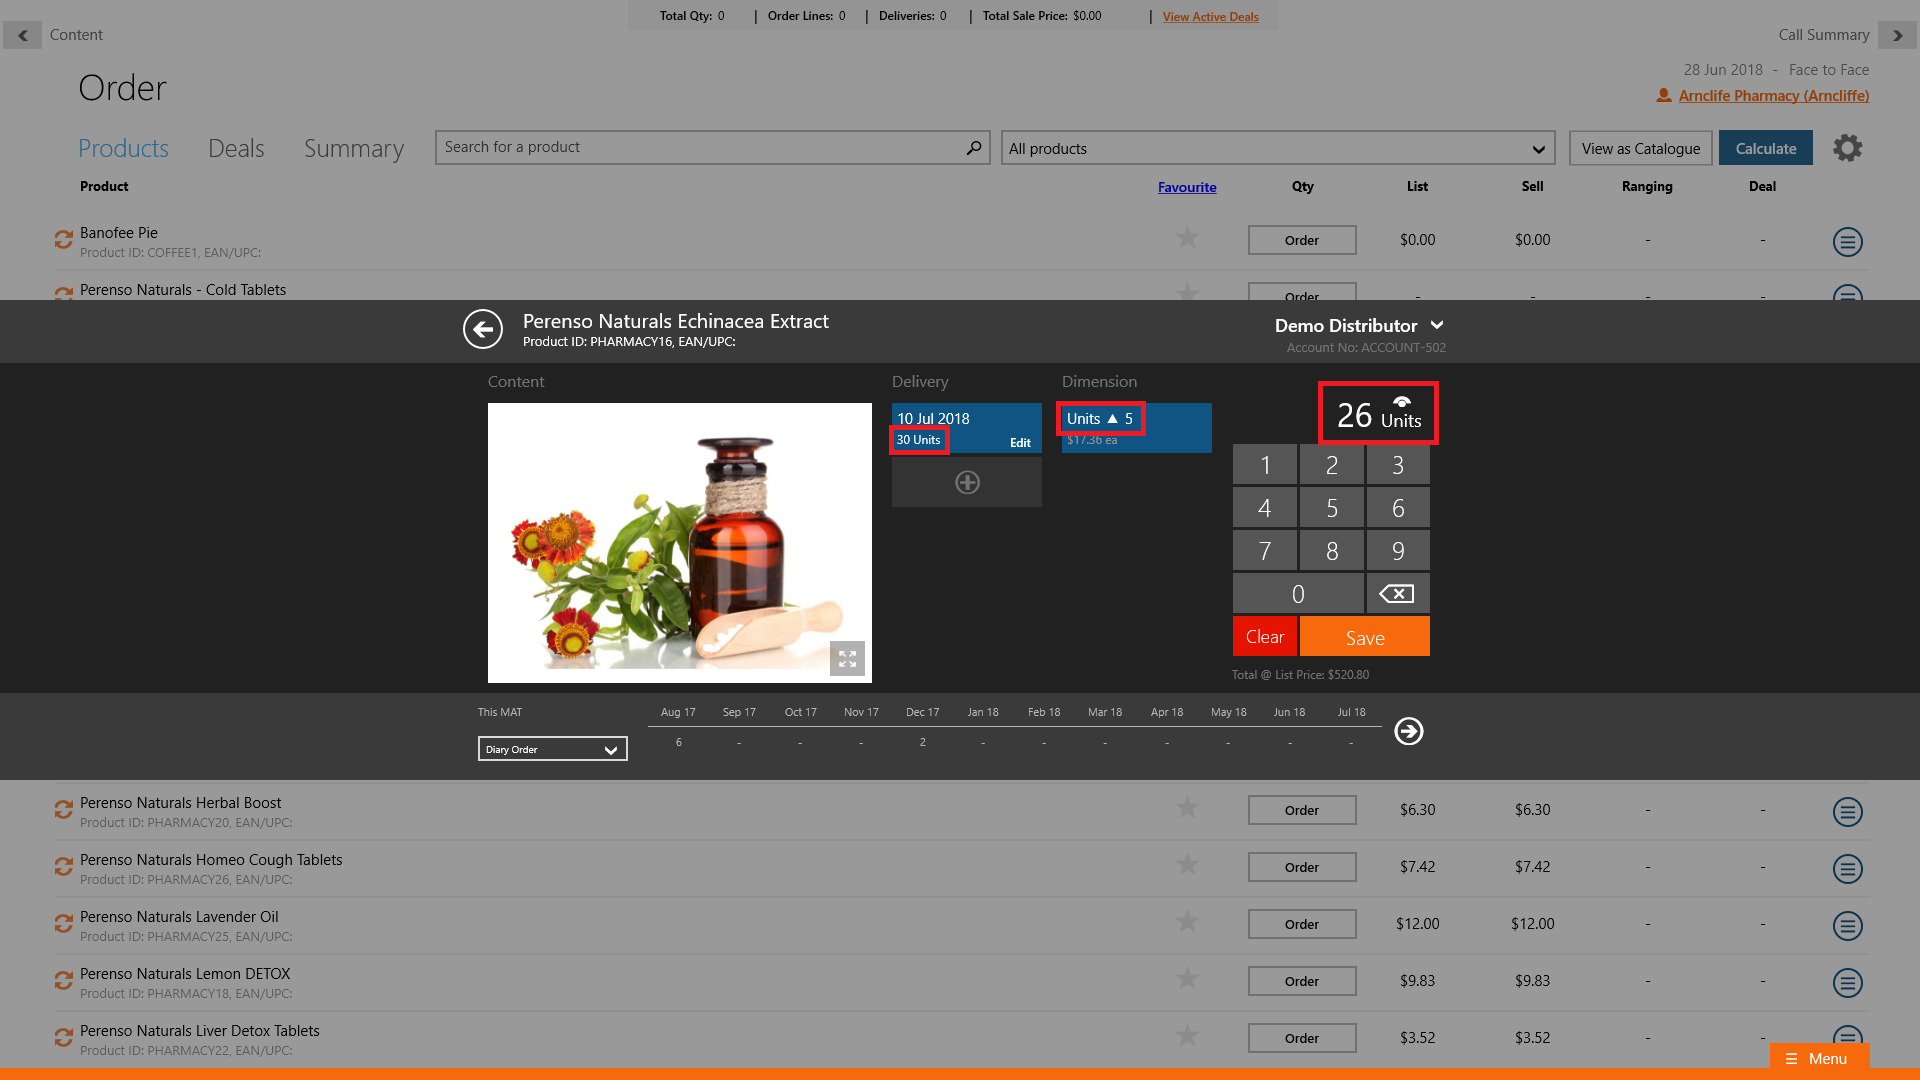Click refresh icon beside Perenso Naturals Lavender Oil
1920x1080 pixels.
[64, 924]
